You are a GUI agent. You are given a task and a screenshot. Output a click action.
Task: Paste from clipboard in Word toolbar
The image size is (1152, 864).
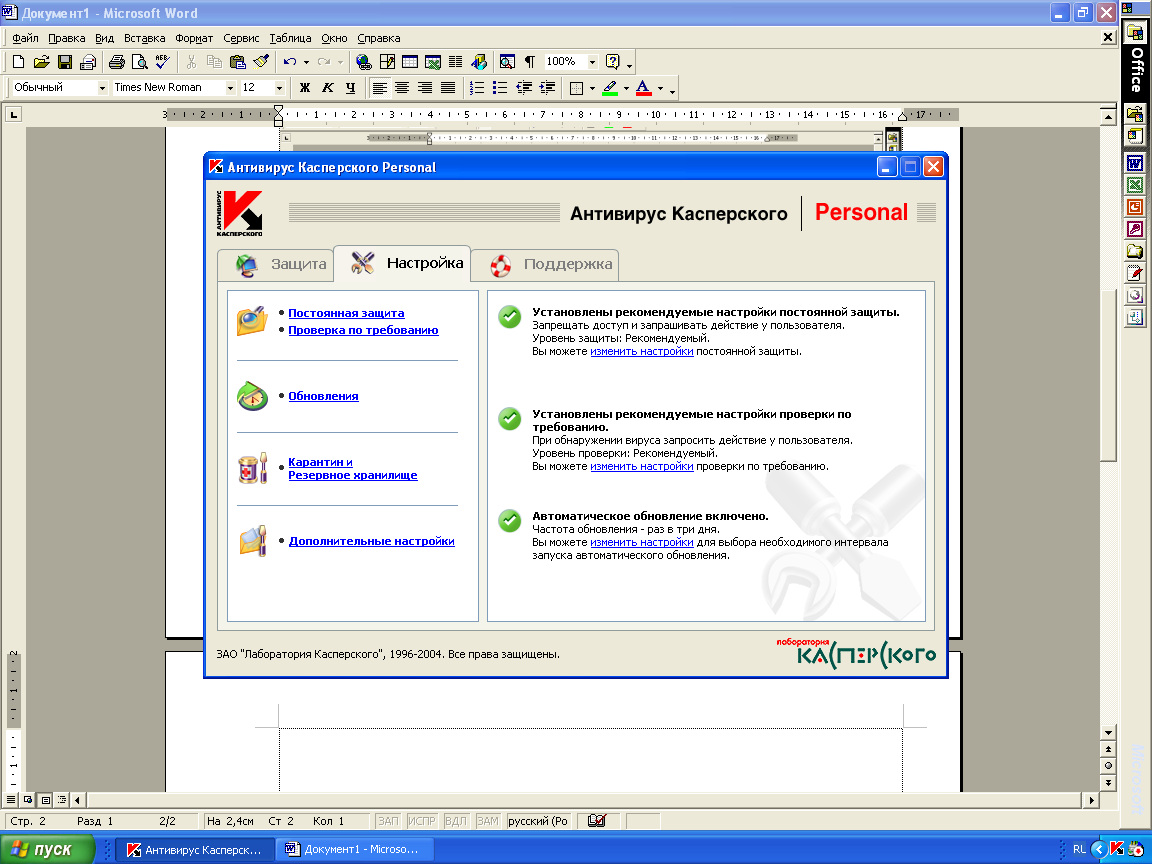(x=237, y=62)
